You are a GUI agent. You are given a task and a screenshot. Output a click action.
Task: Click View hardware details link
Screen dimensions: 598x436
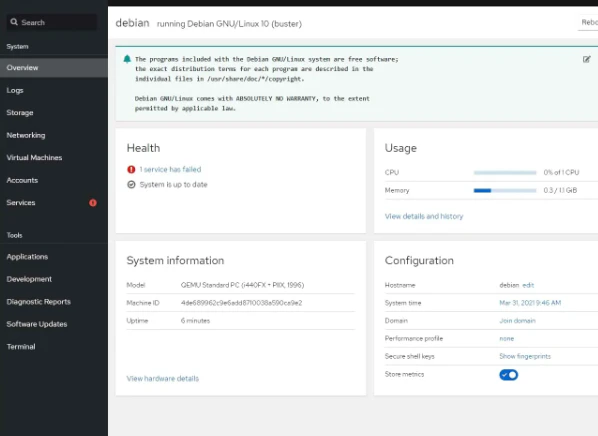162,378
